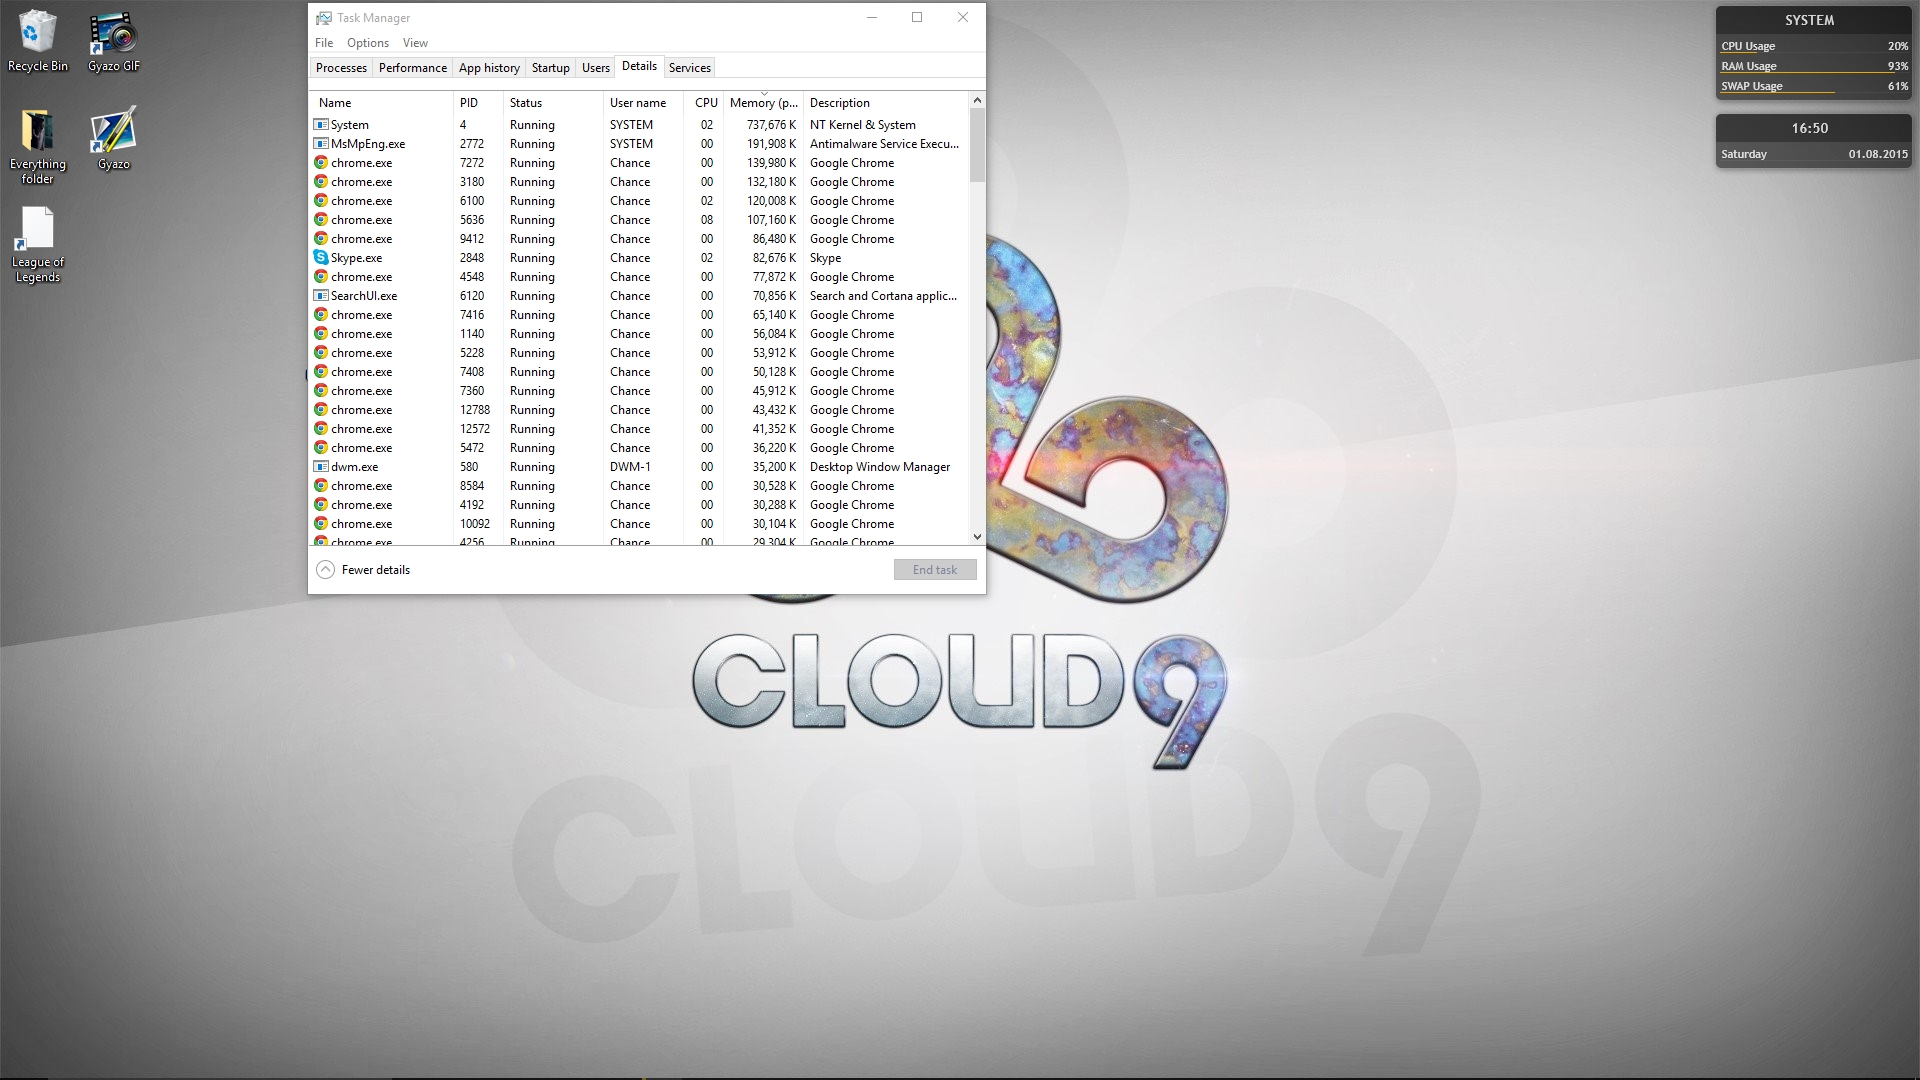Click the scroll down arrow in process list

coord(977,537)
